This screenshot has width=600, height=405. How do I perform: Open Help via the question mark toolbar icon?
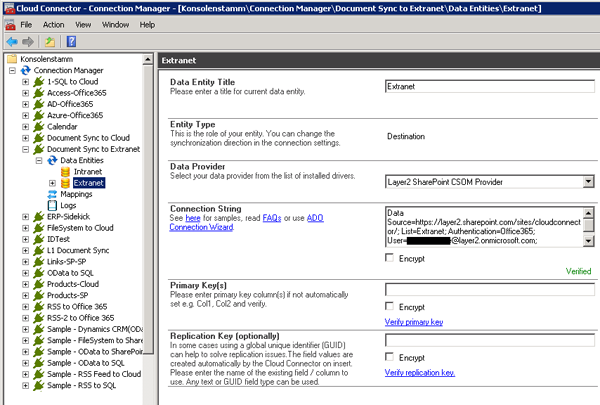tap(71, 41)
